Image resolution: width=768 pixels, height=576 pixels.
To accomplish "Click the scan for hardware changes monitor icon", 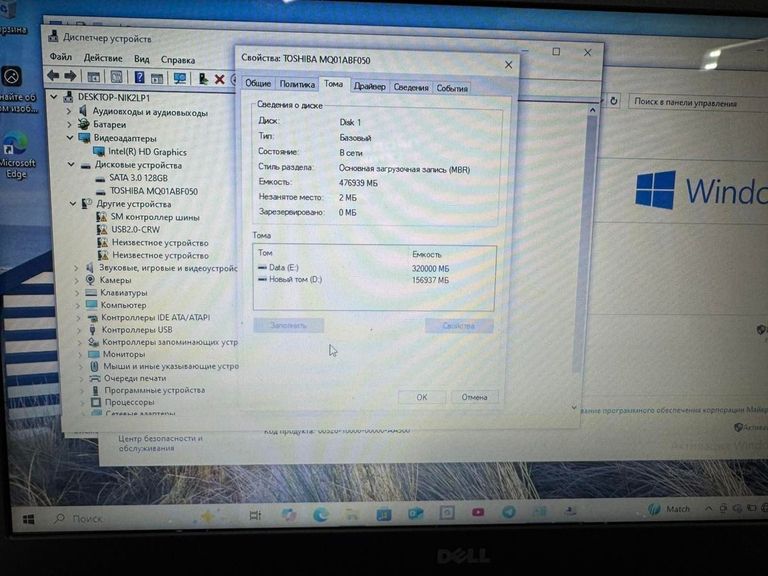I will (x=180, y=77).
